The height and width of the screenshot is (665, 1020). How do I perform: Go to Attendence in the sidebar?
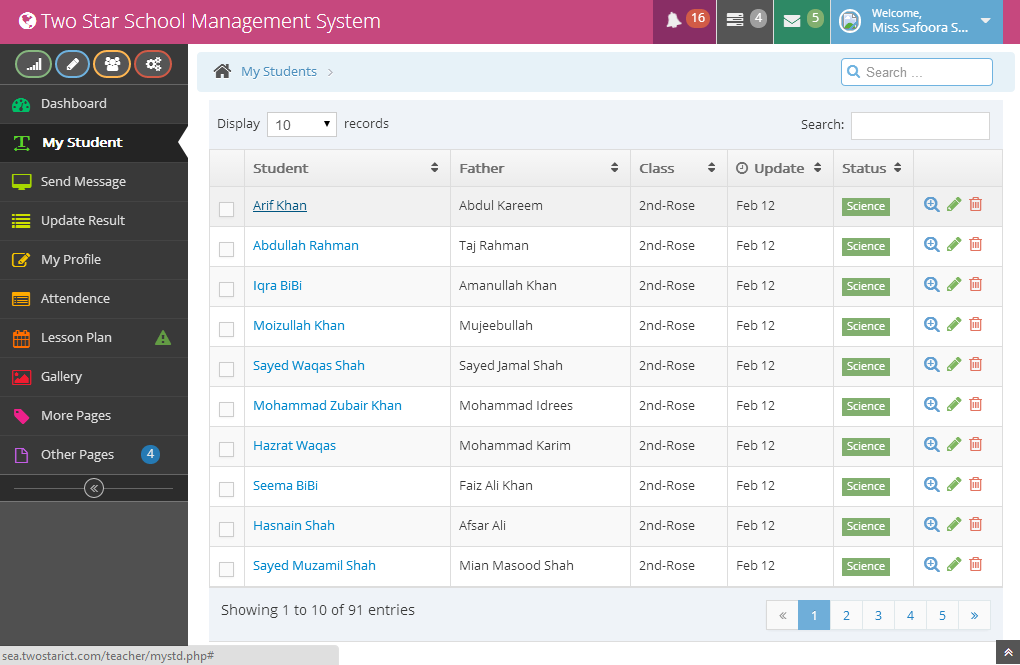94,299
